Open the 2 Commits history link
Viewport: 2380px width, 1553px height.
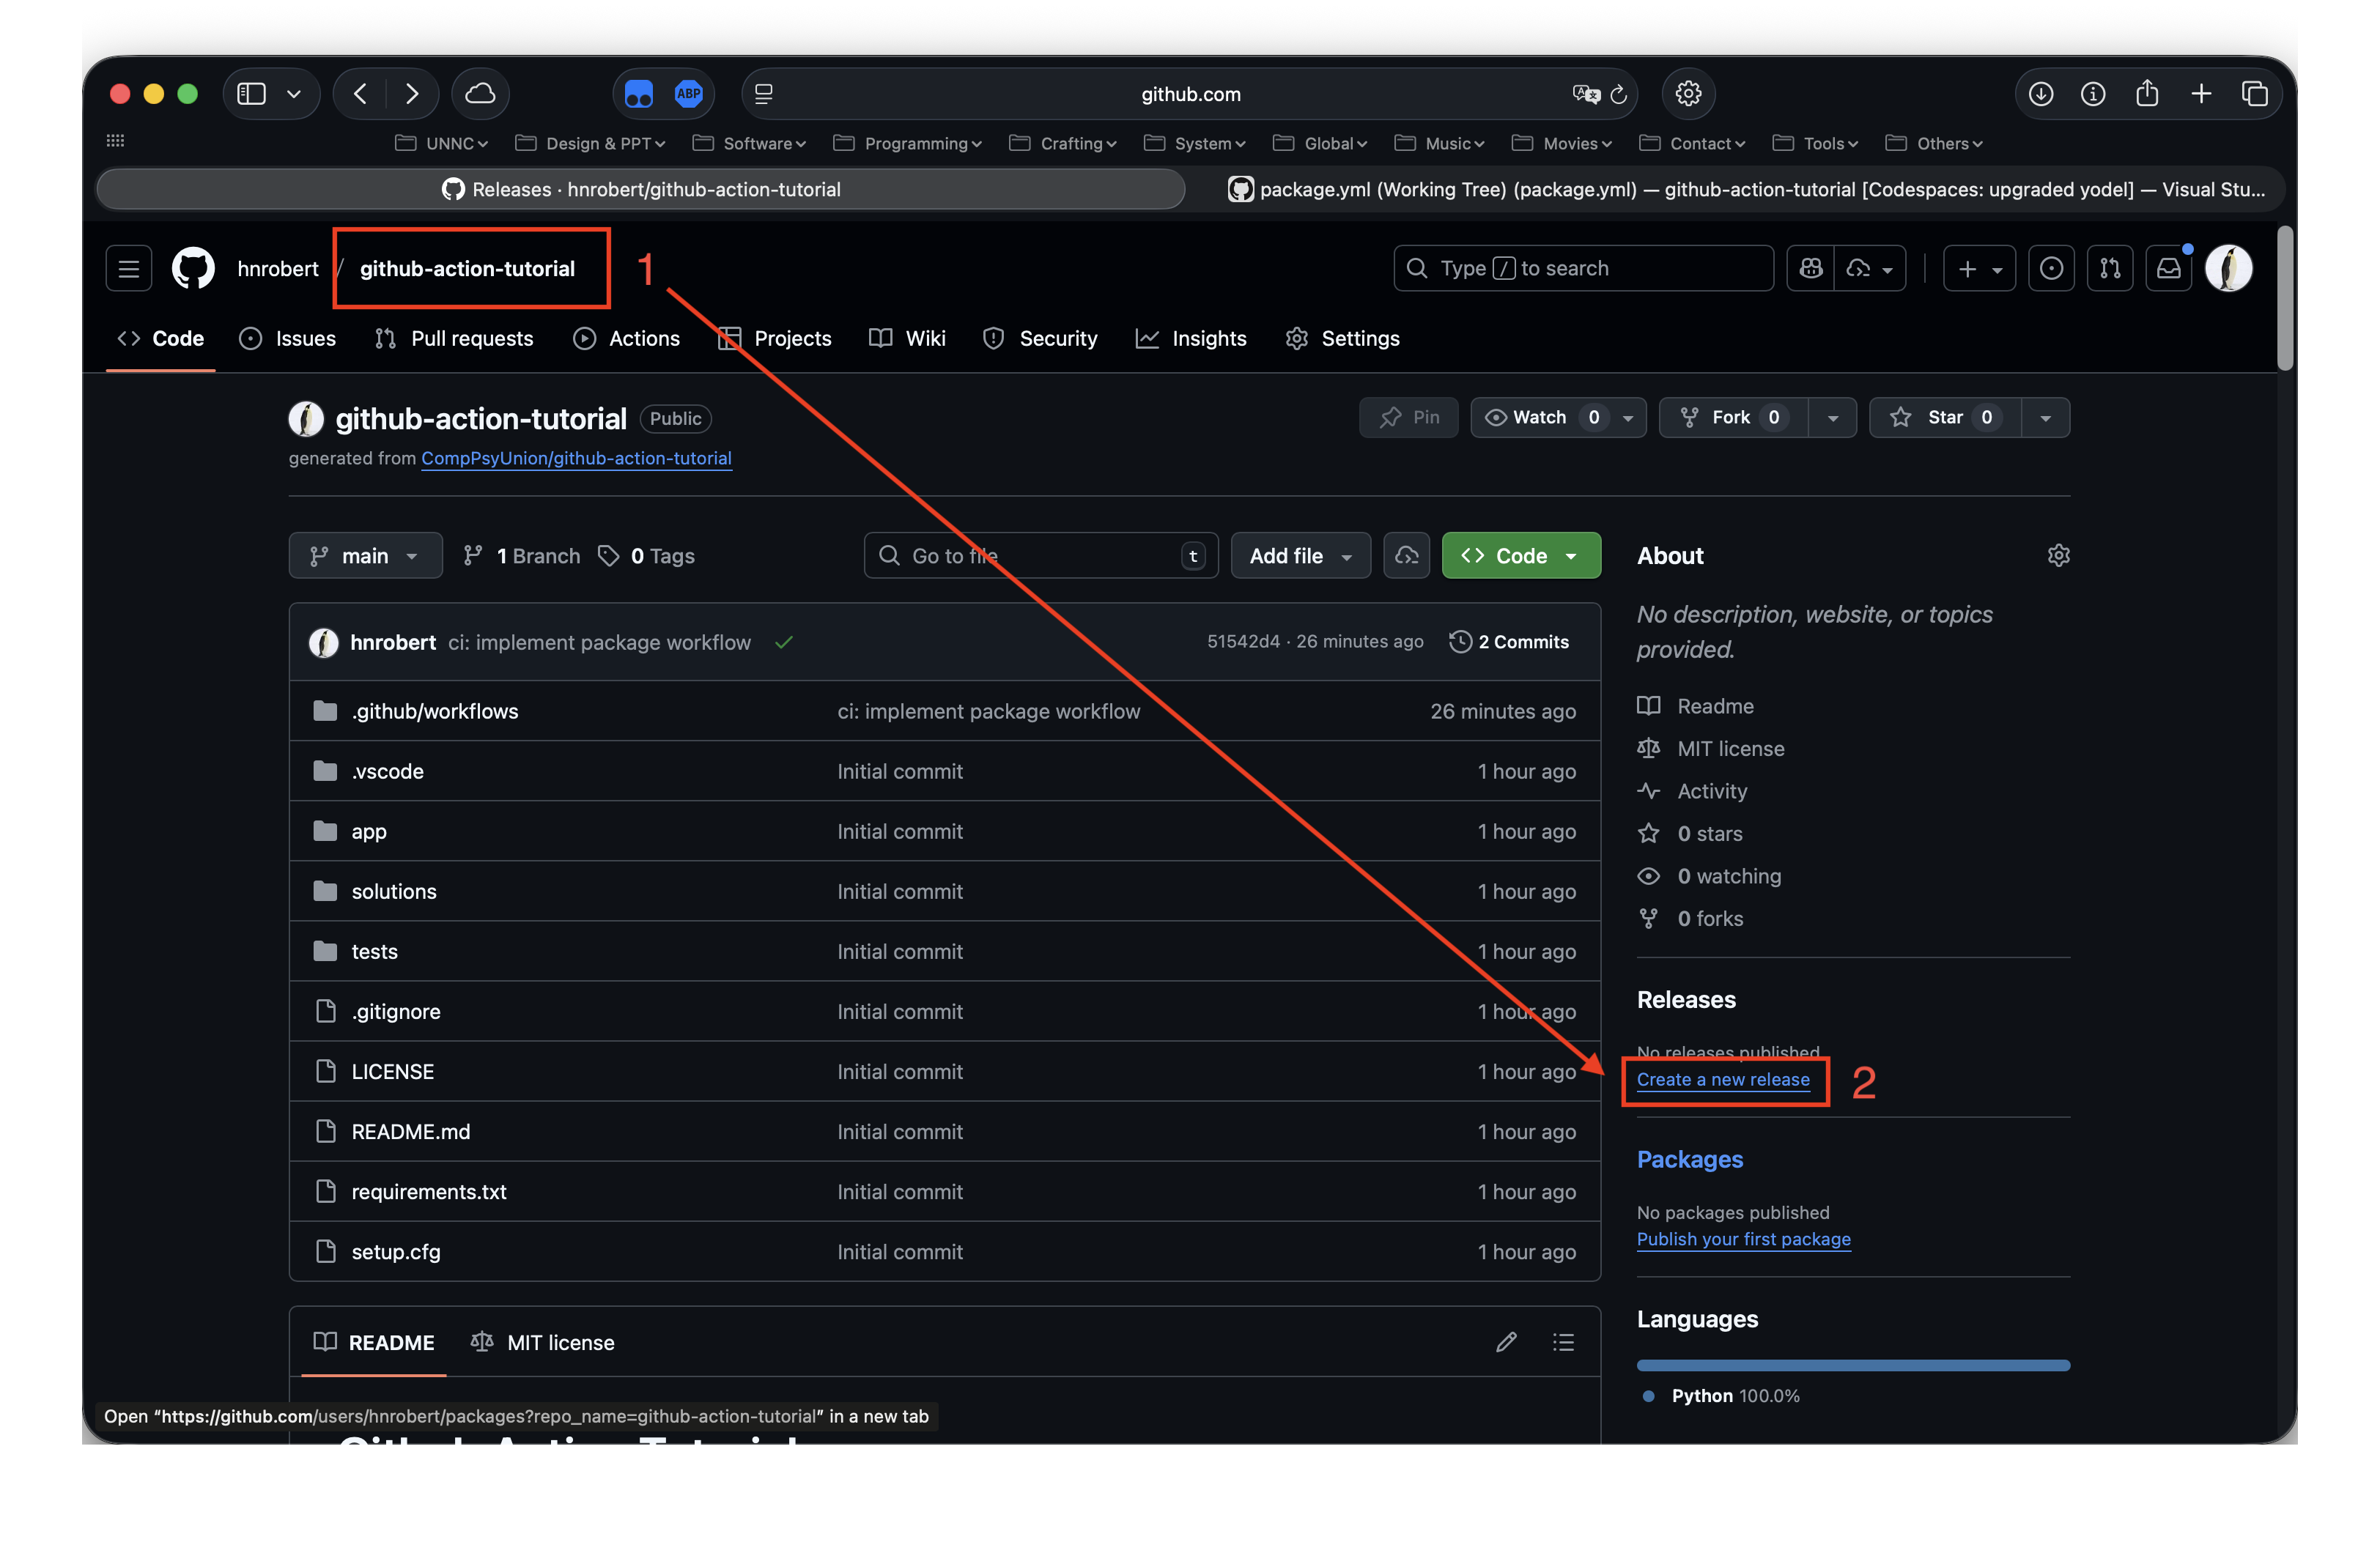(x=1509, y=642)
